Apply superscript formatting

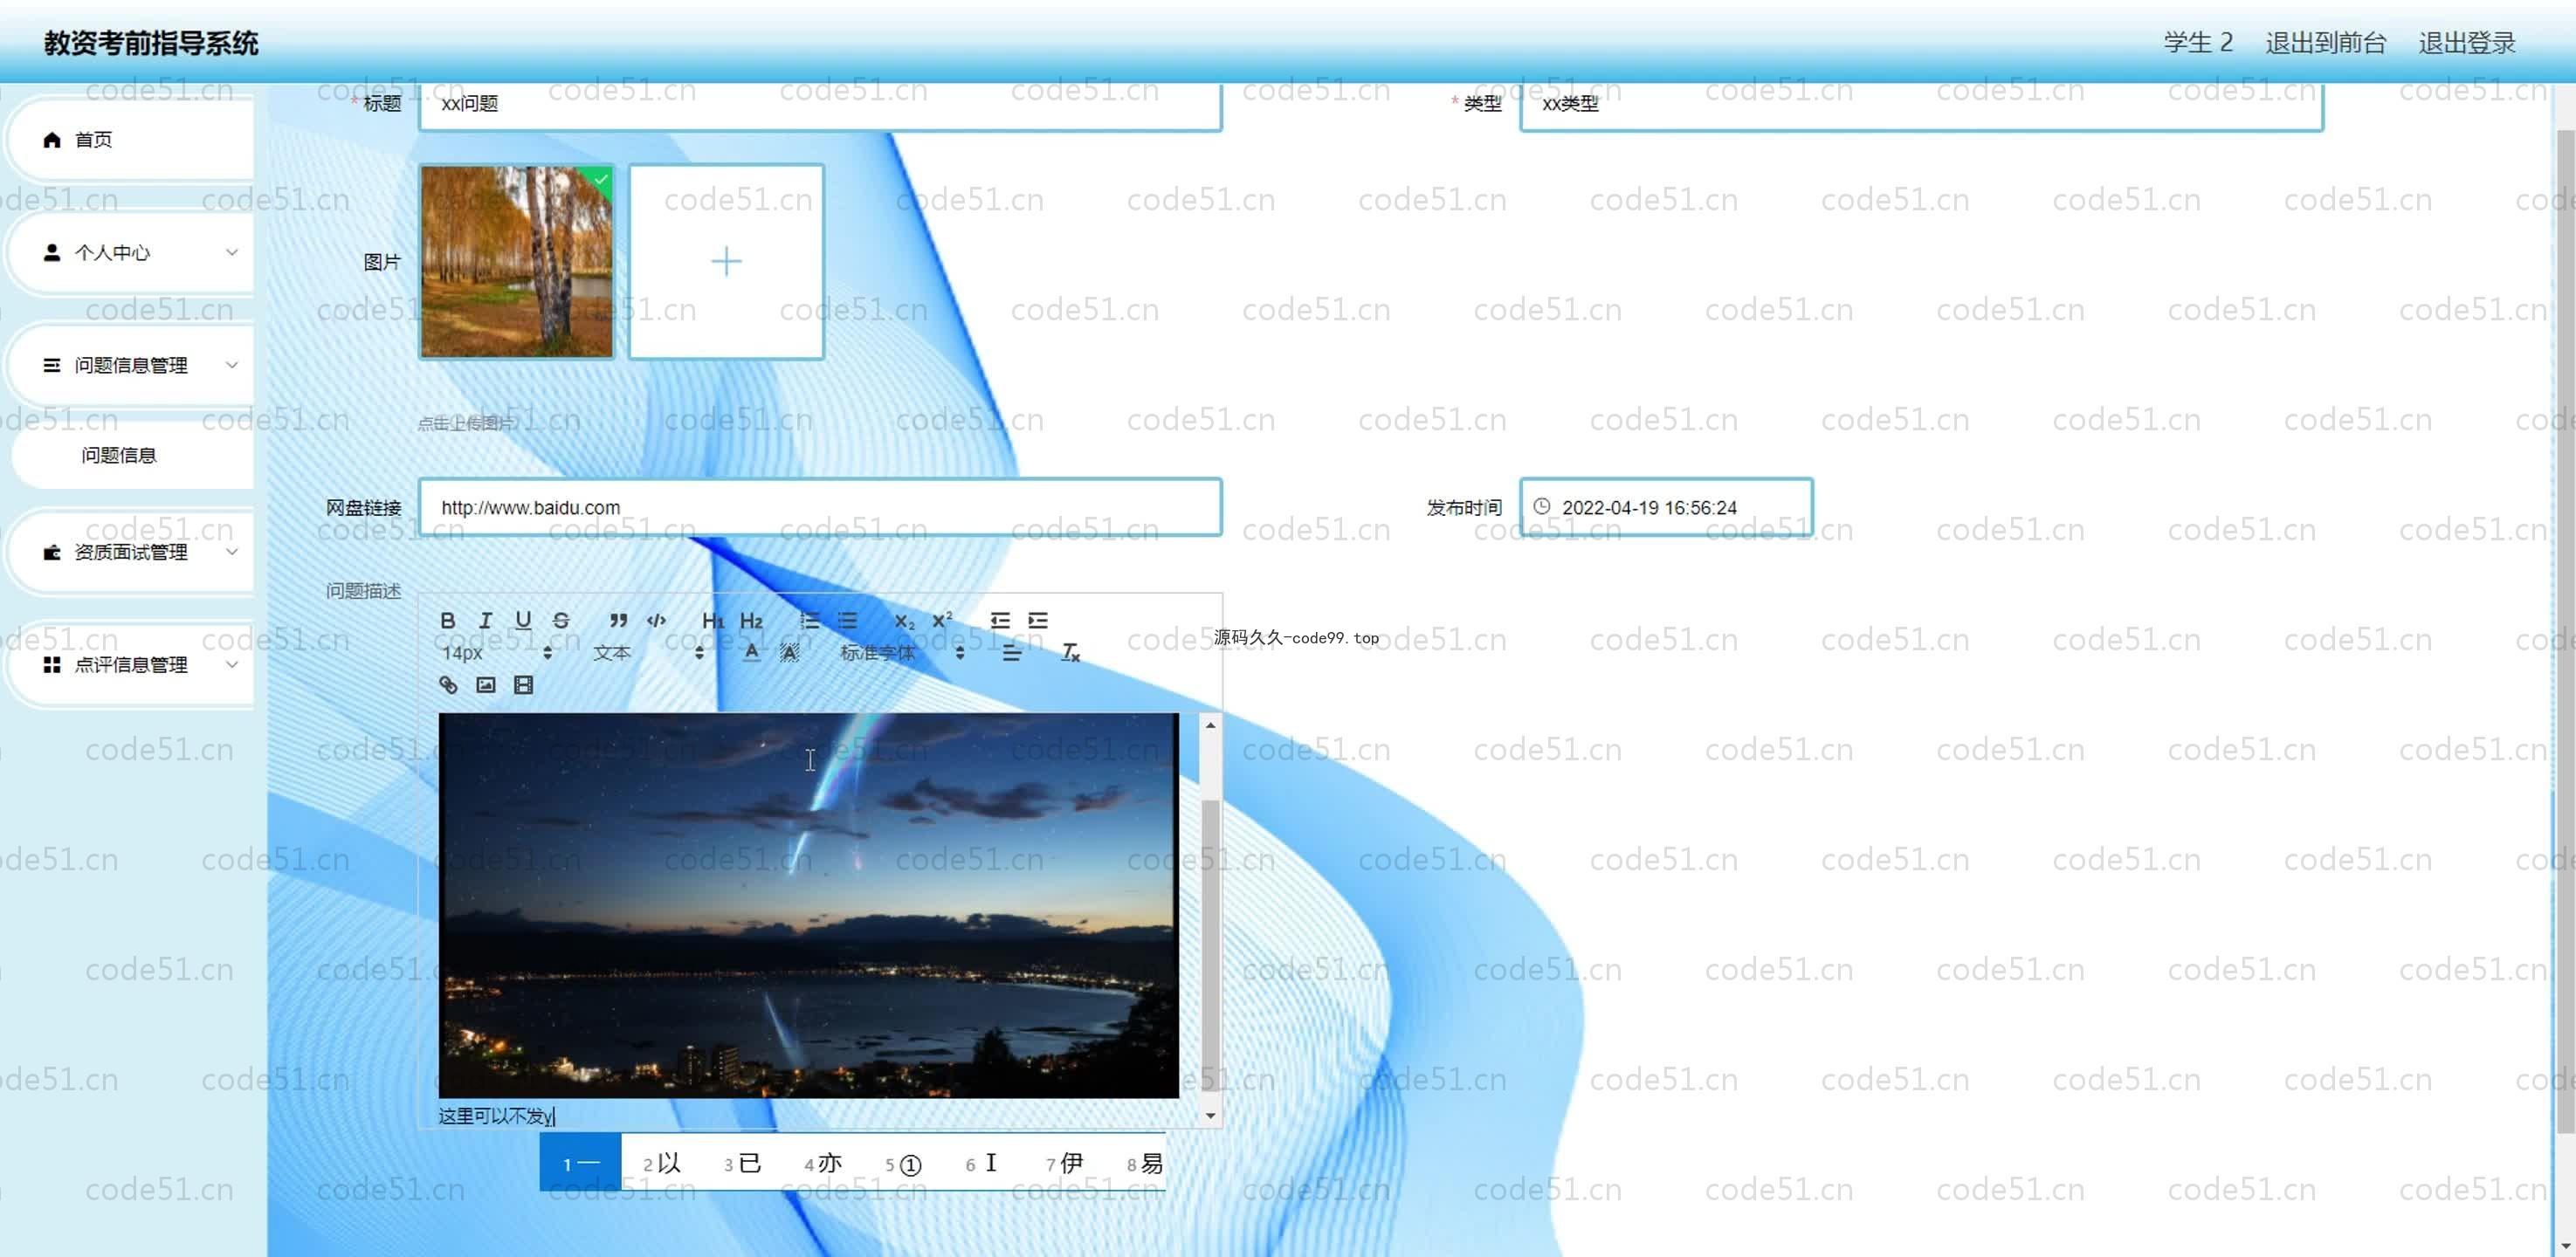(x=942, y=620)
